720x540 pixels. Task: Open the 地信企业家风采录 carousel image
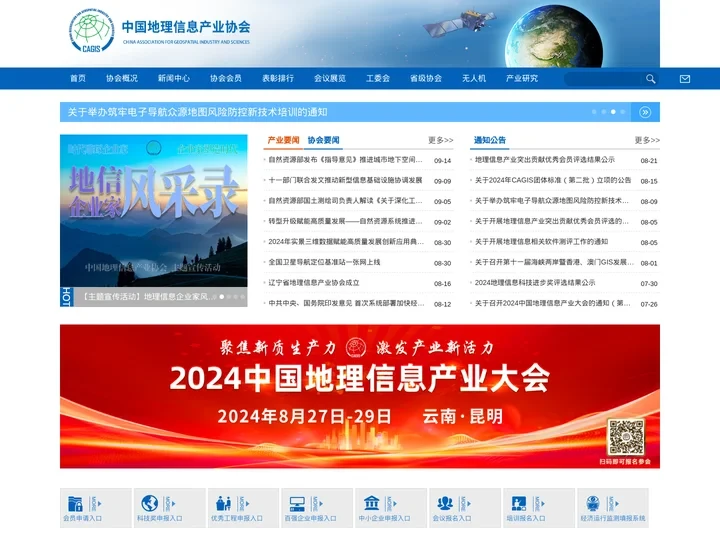pyautogui.click(x=153, y=211)
